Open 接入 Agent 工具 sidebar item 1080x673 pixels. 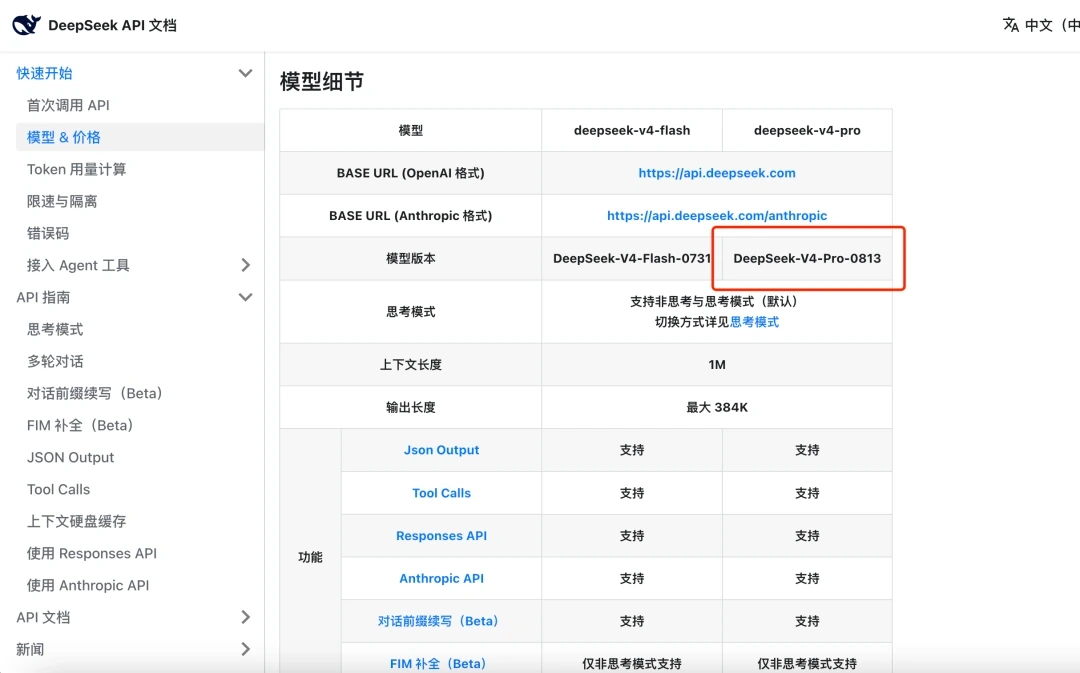point(78,265)
